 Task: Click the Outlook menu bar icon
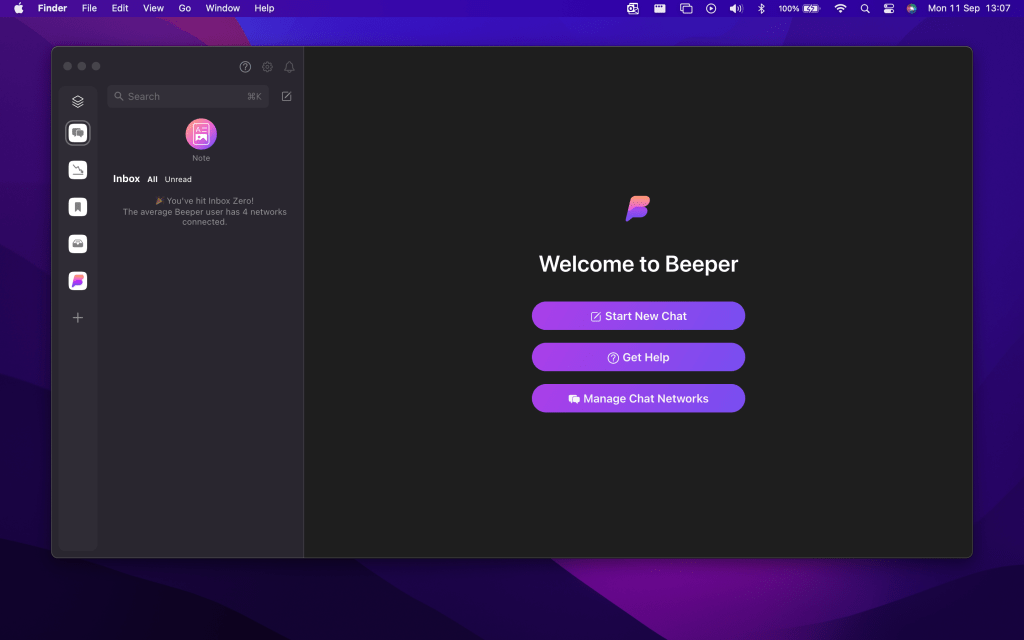pyautogui.click(x=633, y=8)
